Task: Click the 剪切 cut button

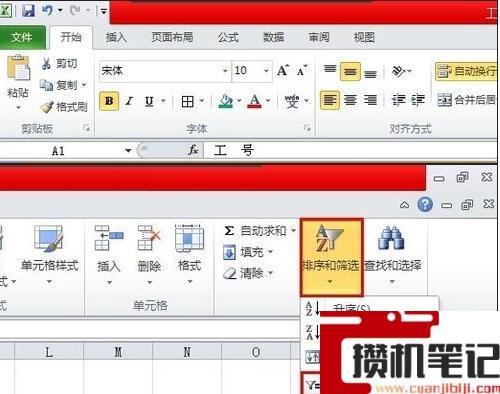Action: [59, 63]
